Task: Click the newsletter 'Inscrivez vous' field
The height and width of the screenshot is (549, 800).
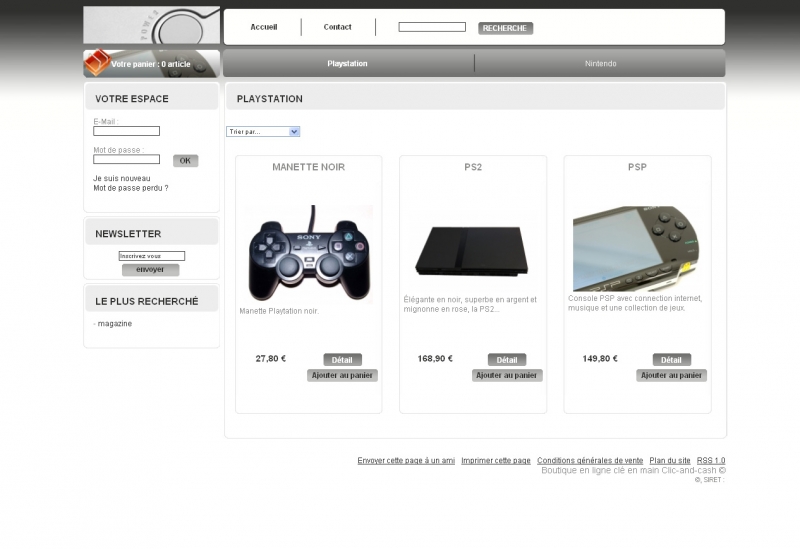Action: pyautogui.click(x=152, y=256)
